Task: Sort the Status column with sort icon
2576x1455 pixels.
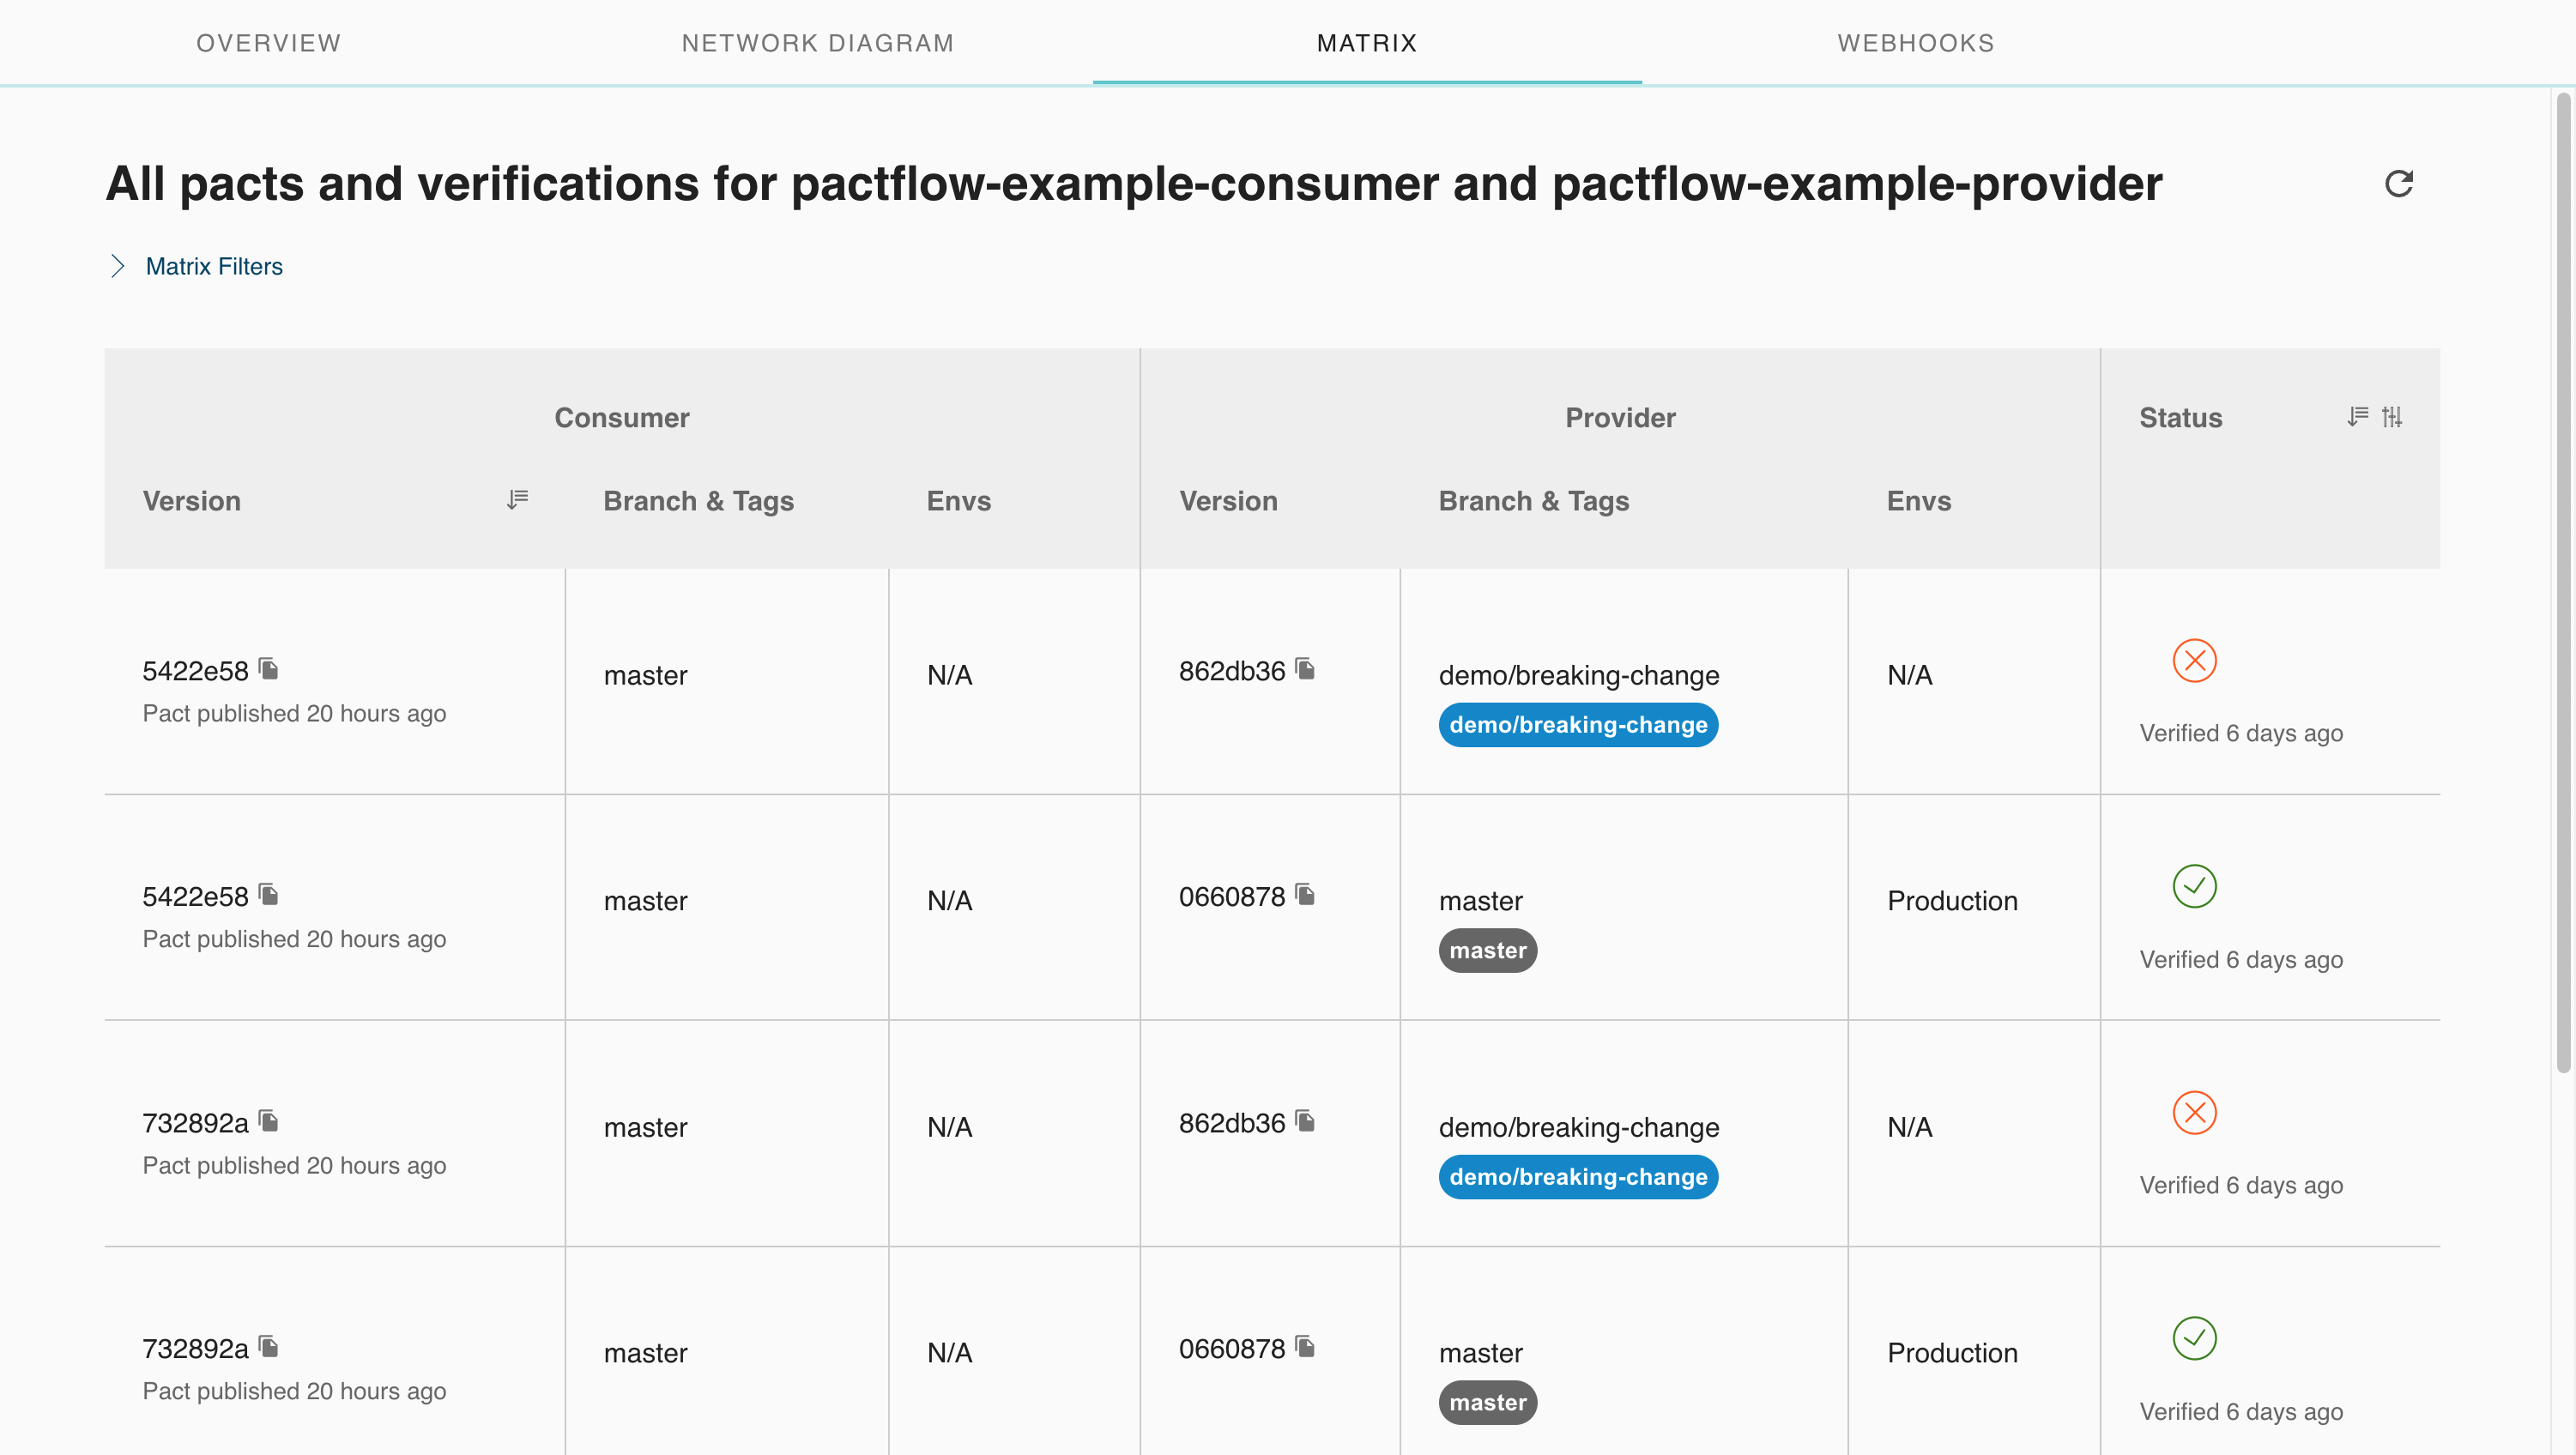Action: pos(2357,416)
